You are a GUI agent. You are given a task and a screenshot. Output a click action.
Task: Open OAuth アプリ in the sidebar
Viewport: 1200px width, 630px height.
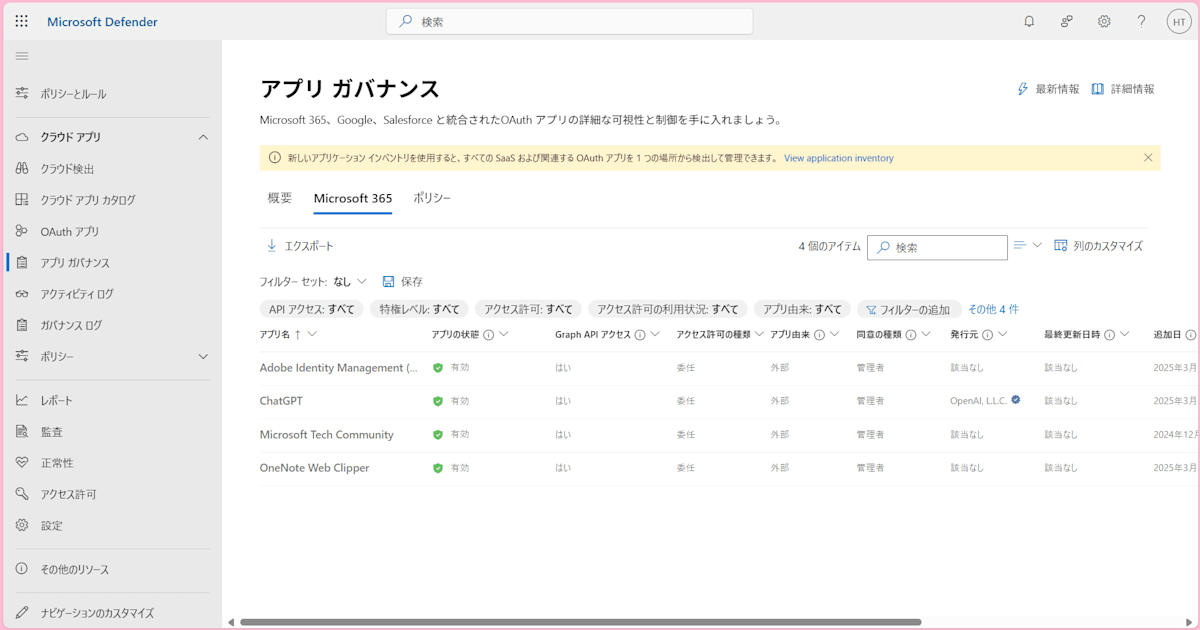coord(111,231)
